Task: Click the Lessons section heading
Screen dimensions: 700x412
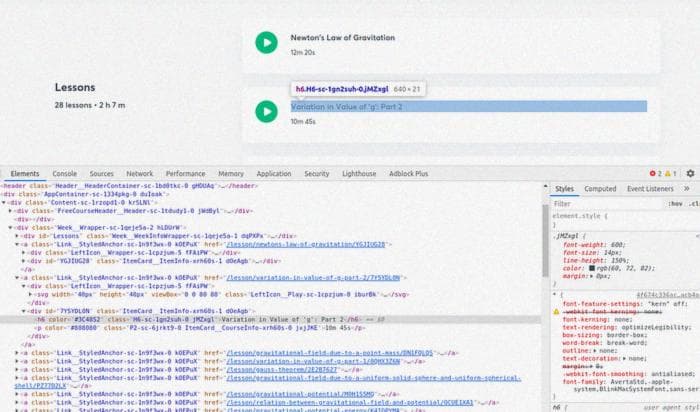Action: pyautogui.click(x=75, y=87)
